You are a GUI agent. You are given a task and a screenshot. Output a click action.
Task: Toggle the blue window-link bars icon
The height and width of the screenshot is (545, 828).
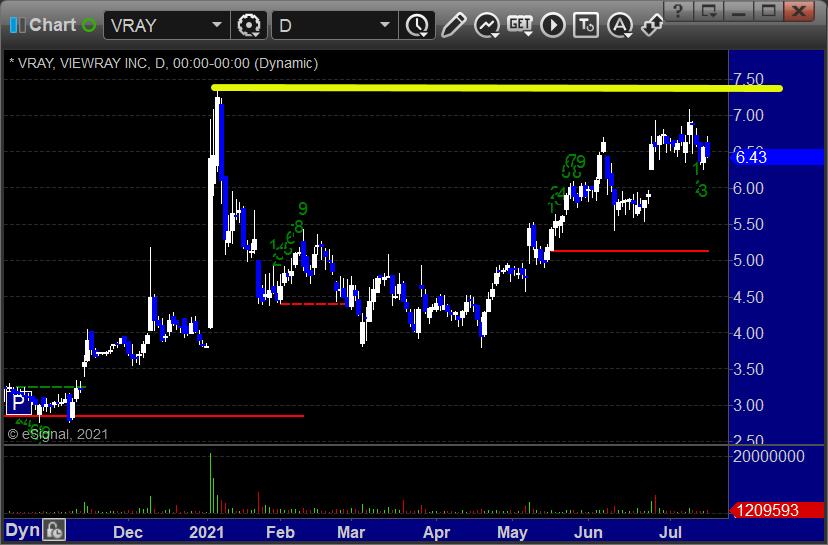tap(17, 25)
